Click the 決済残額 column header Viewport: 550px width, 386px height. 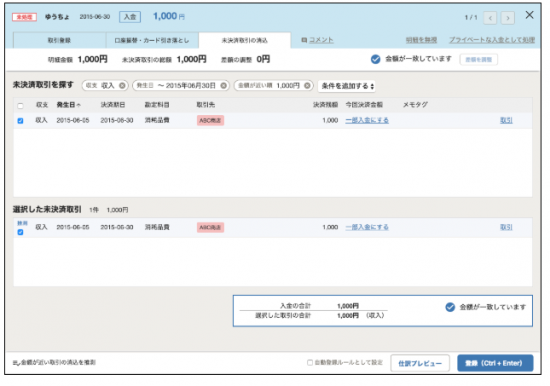[x=326, y=105]
